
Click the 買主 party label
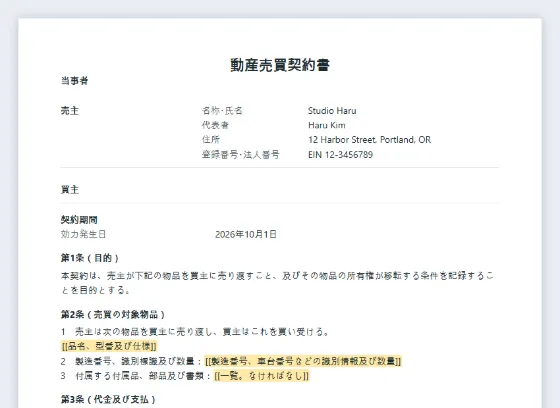[70, 190]
